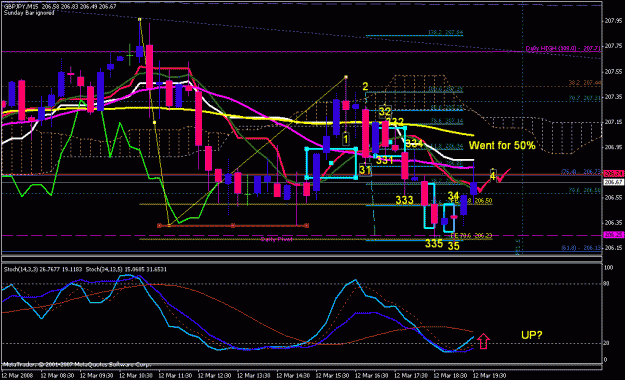
Task: Select the 'Went for 50%' text
Action: point(502,145)
